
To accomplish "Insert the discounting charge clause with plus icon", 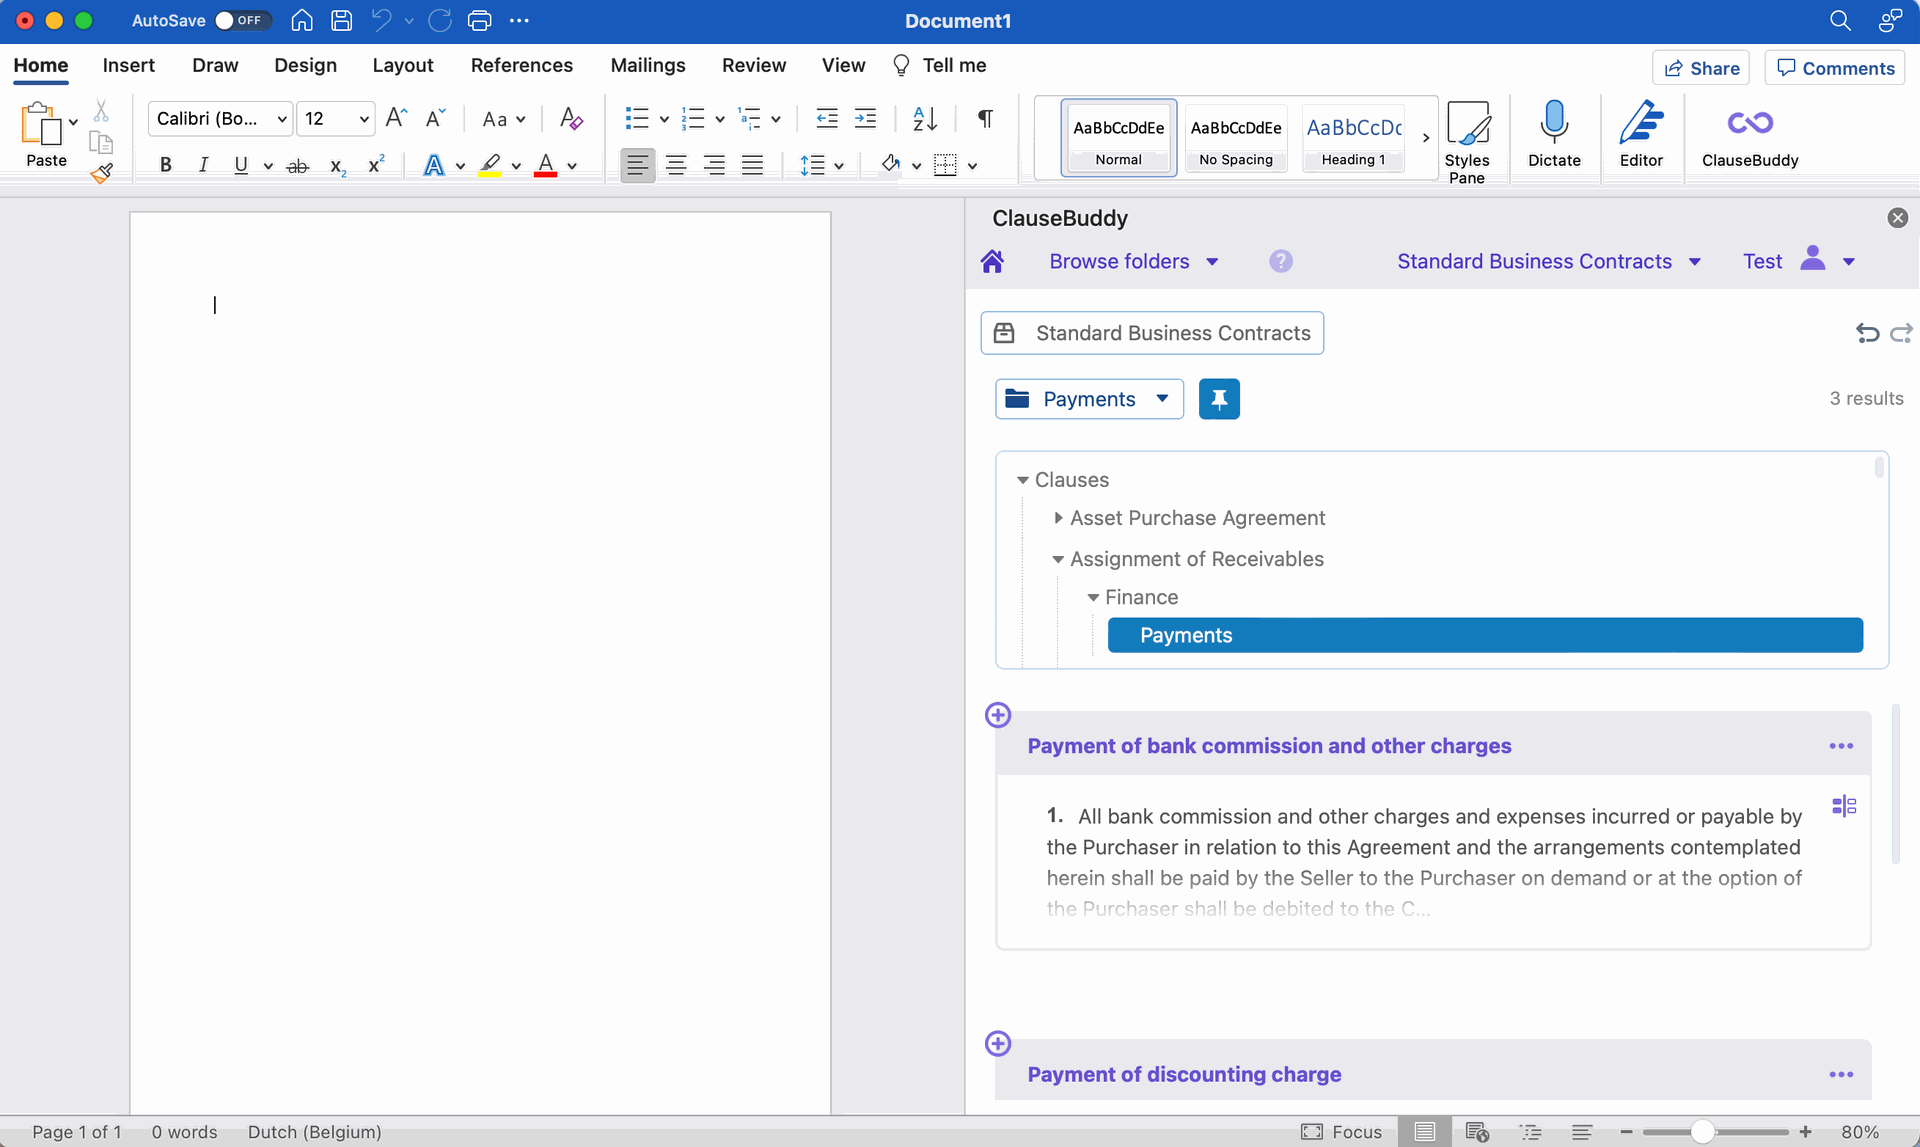I will (x=998, y=1043).
